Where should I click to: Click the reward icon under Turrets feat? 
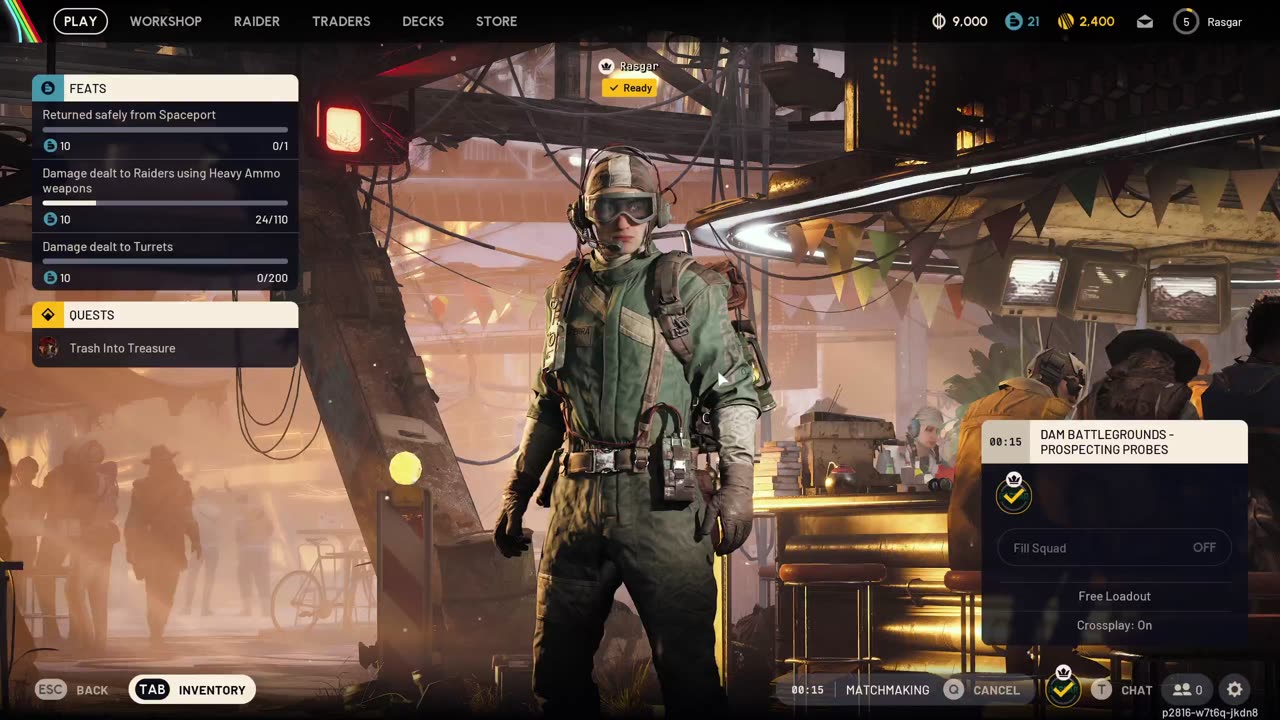(50, 278)
